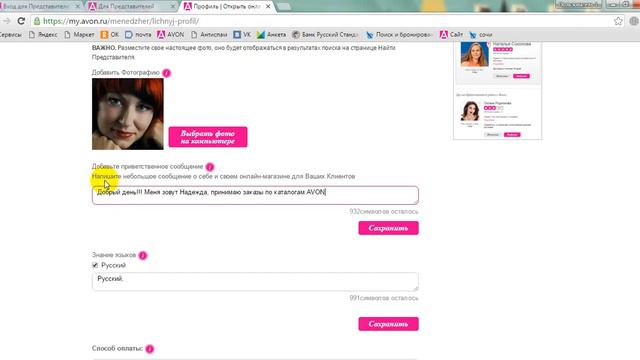Click info icon next to Способ оплаты

[x=150, y=349]
